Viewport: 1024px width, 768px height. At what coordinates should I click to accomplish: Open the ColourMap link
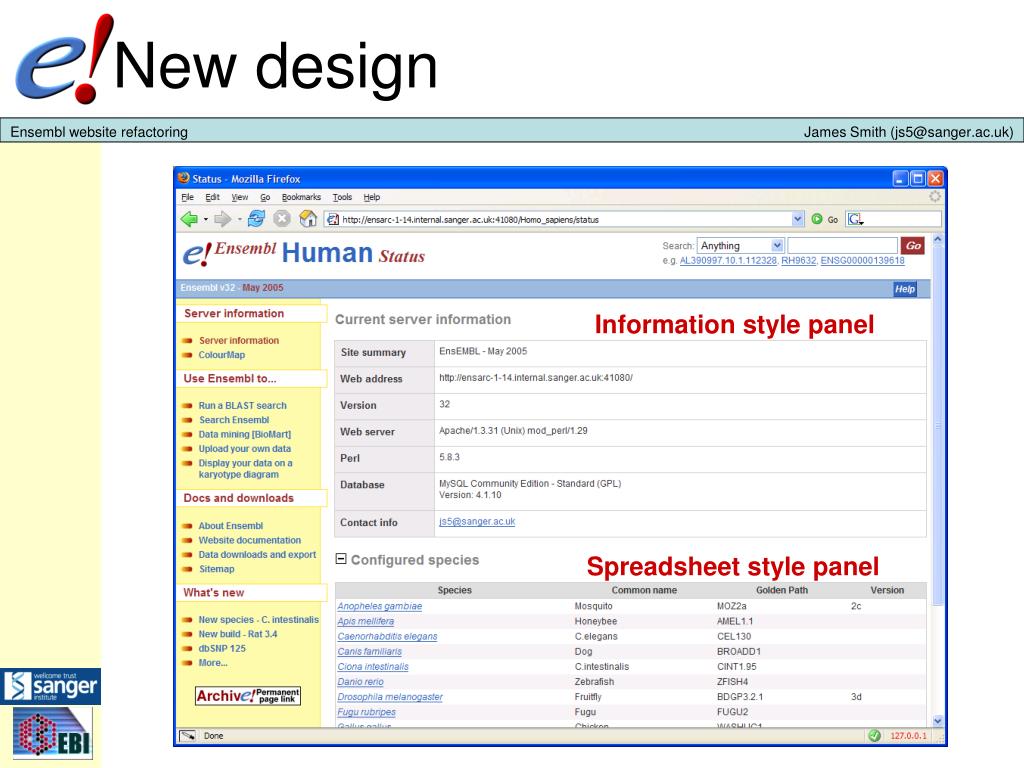[x=222, y=355]
